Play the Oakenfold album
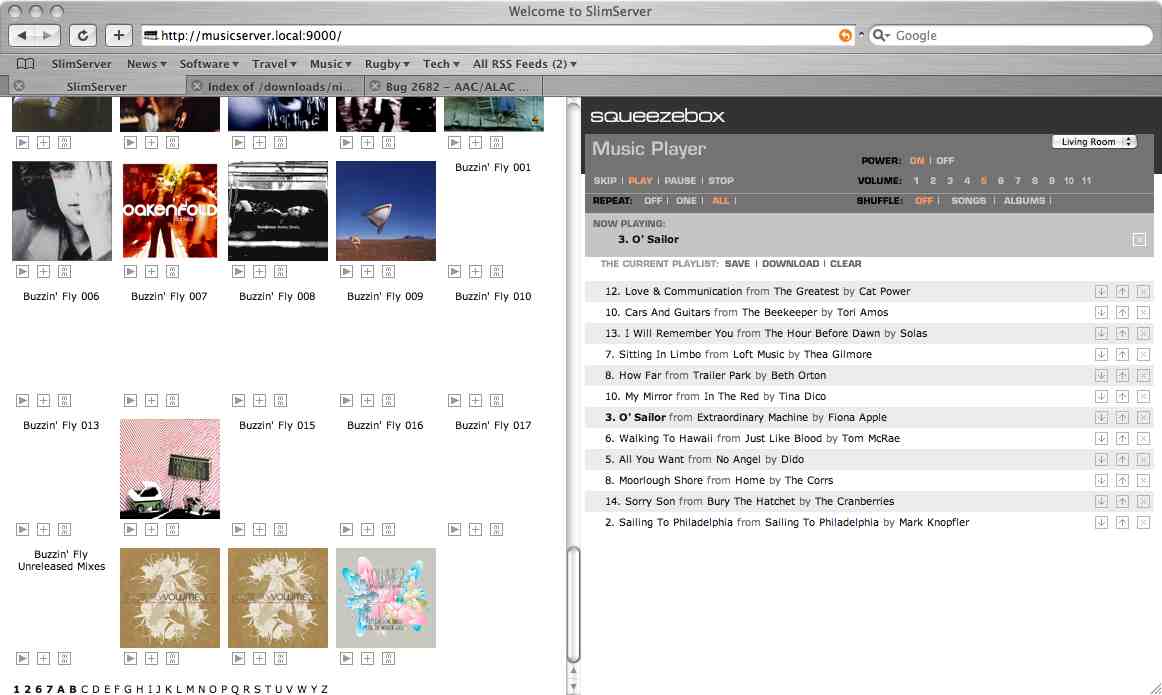Screen dimensions: 1162x695 point(130,271)
